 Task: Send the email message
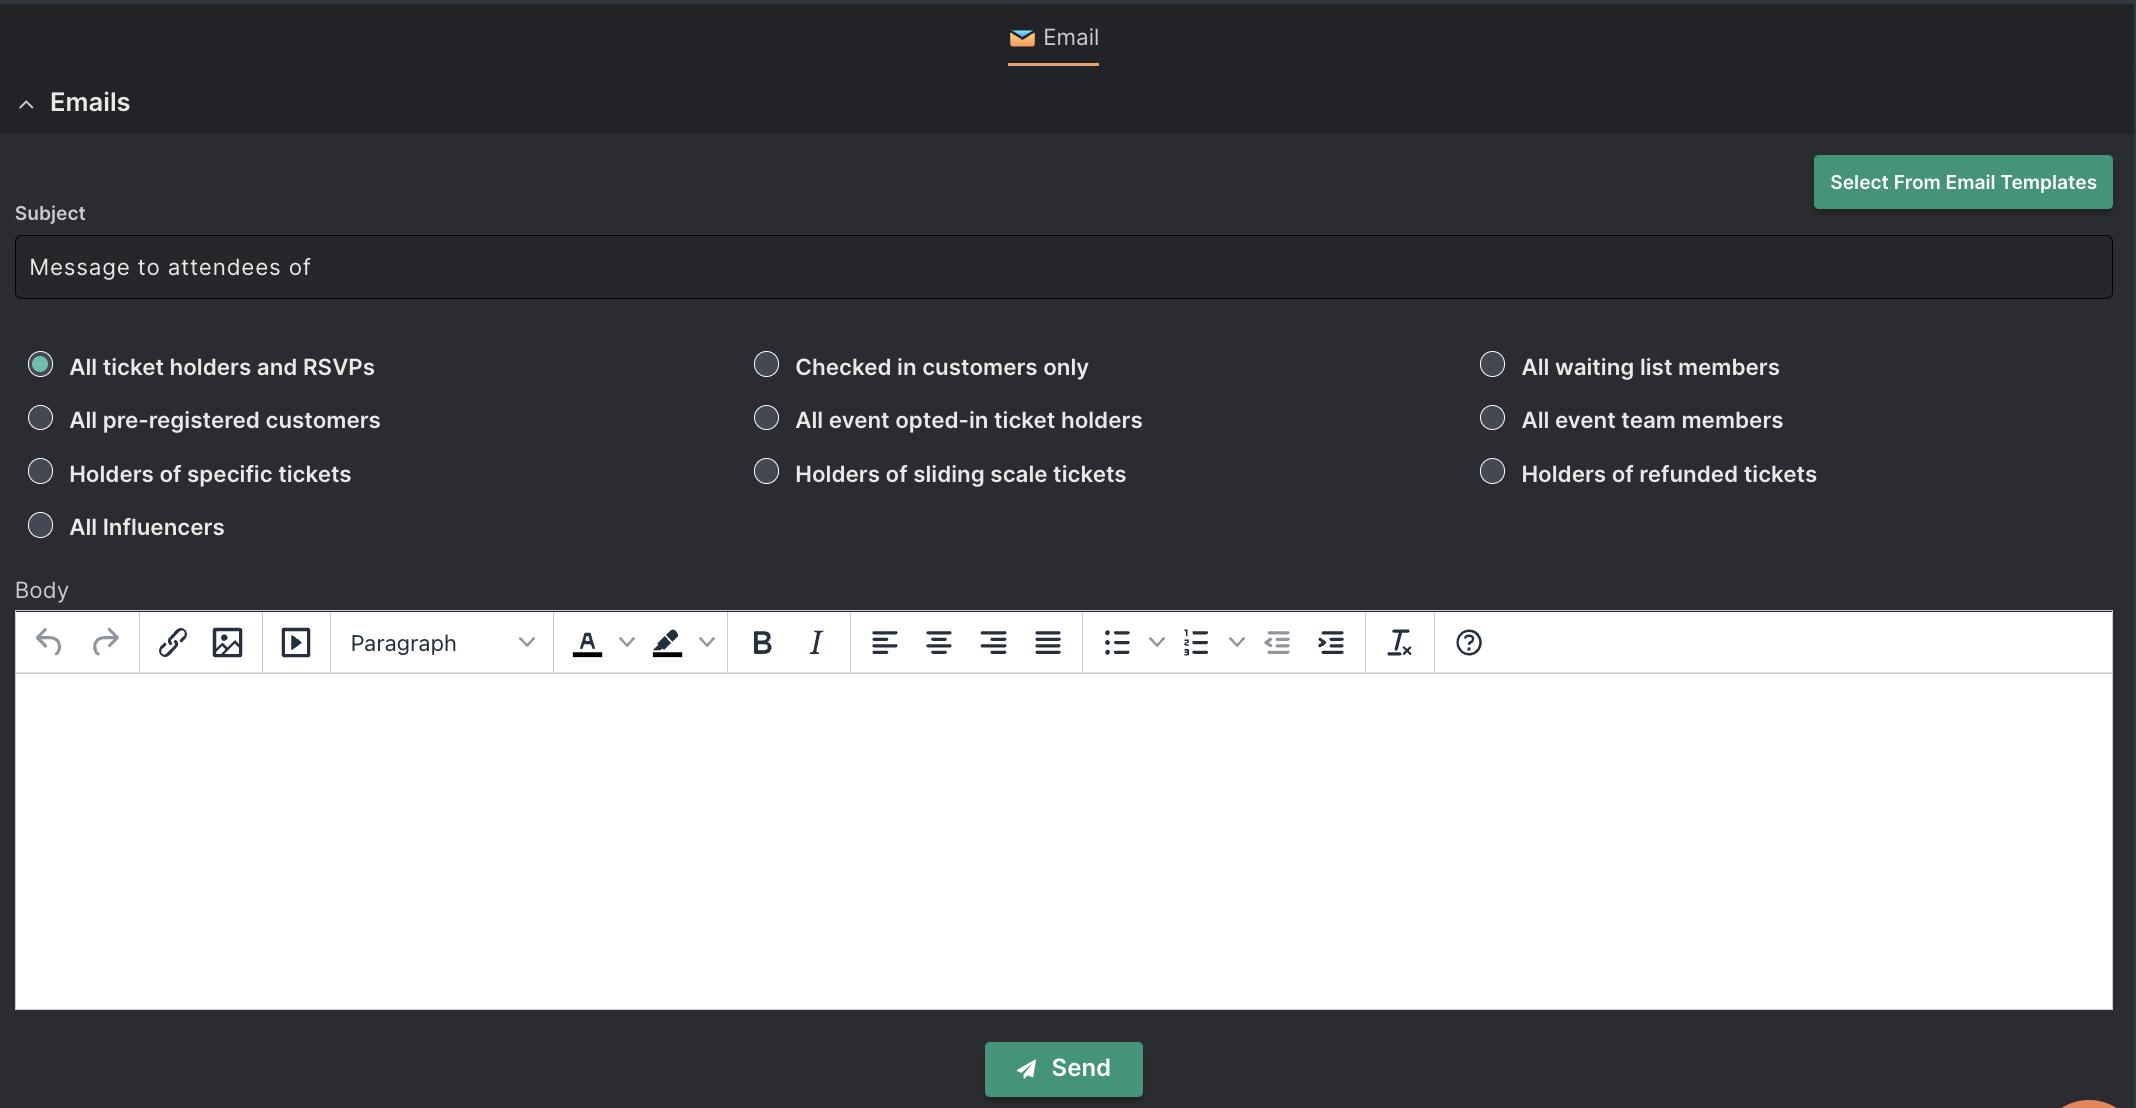pos(1064,1068)
